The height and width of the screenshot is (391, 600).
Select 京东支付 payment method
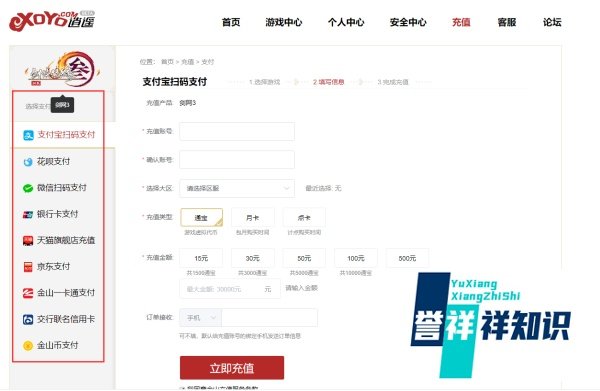[x=54, y=267]
